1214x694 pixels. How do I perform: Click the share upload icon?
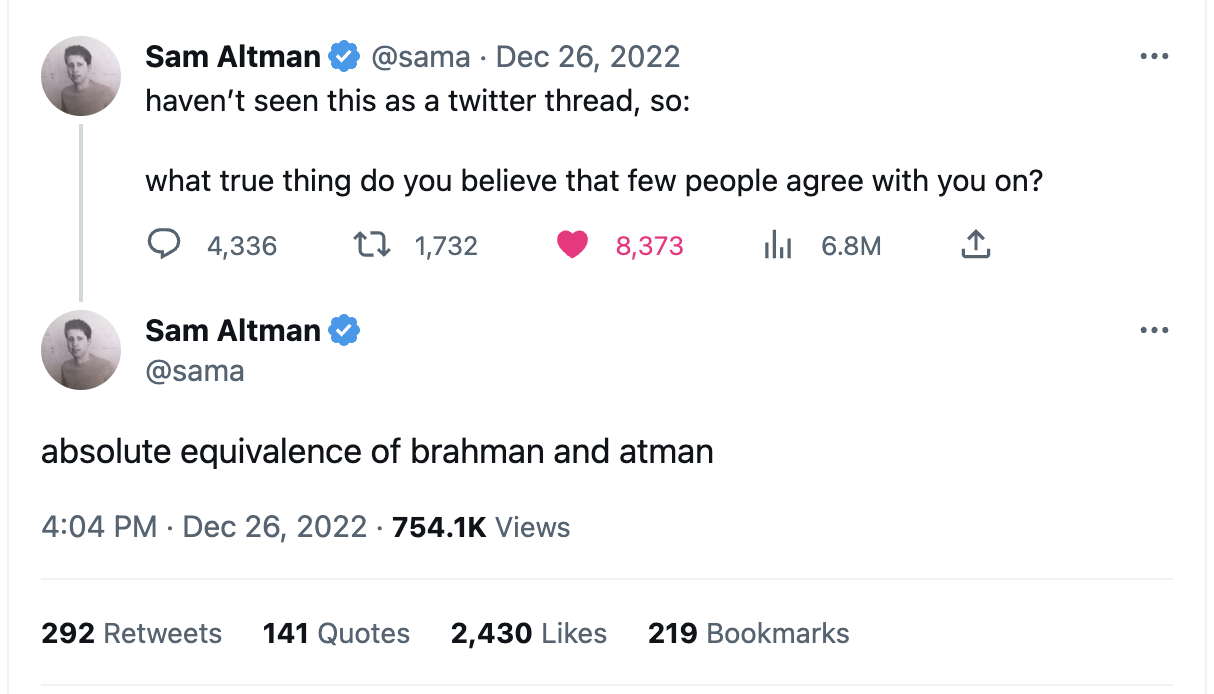pyautogui.click(x=975, y=245)
